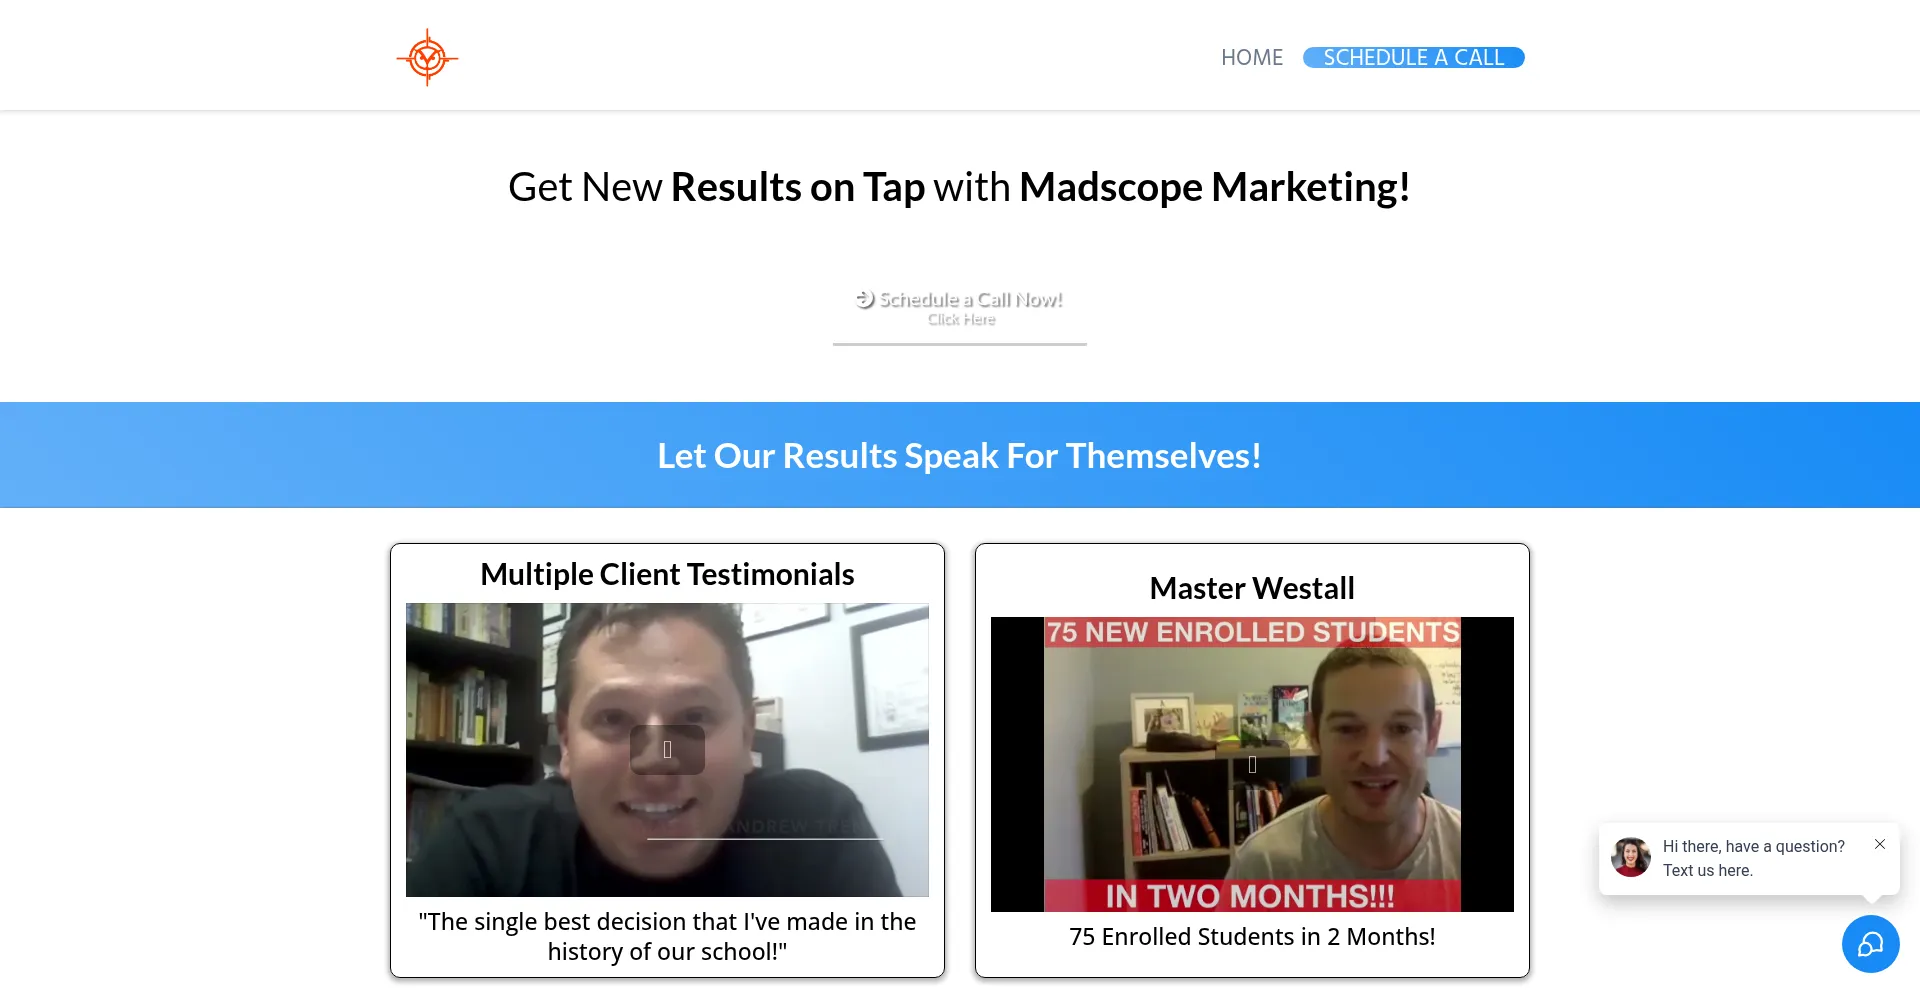Click the Schedule a Call Now button
This screenshot has width=1920, height=993.
959,308
